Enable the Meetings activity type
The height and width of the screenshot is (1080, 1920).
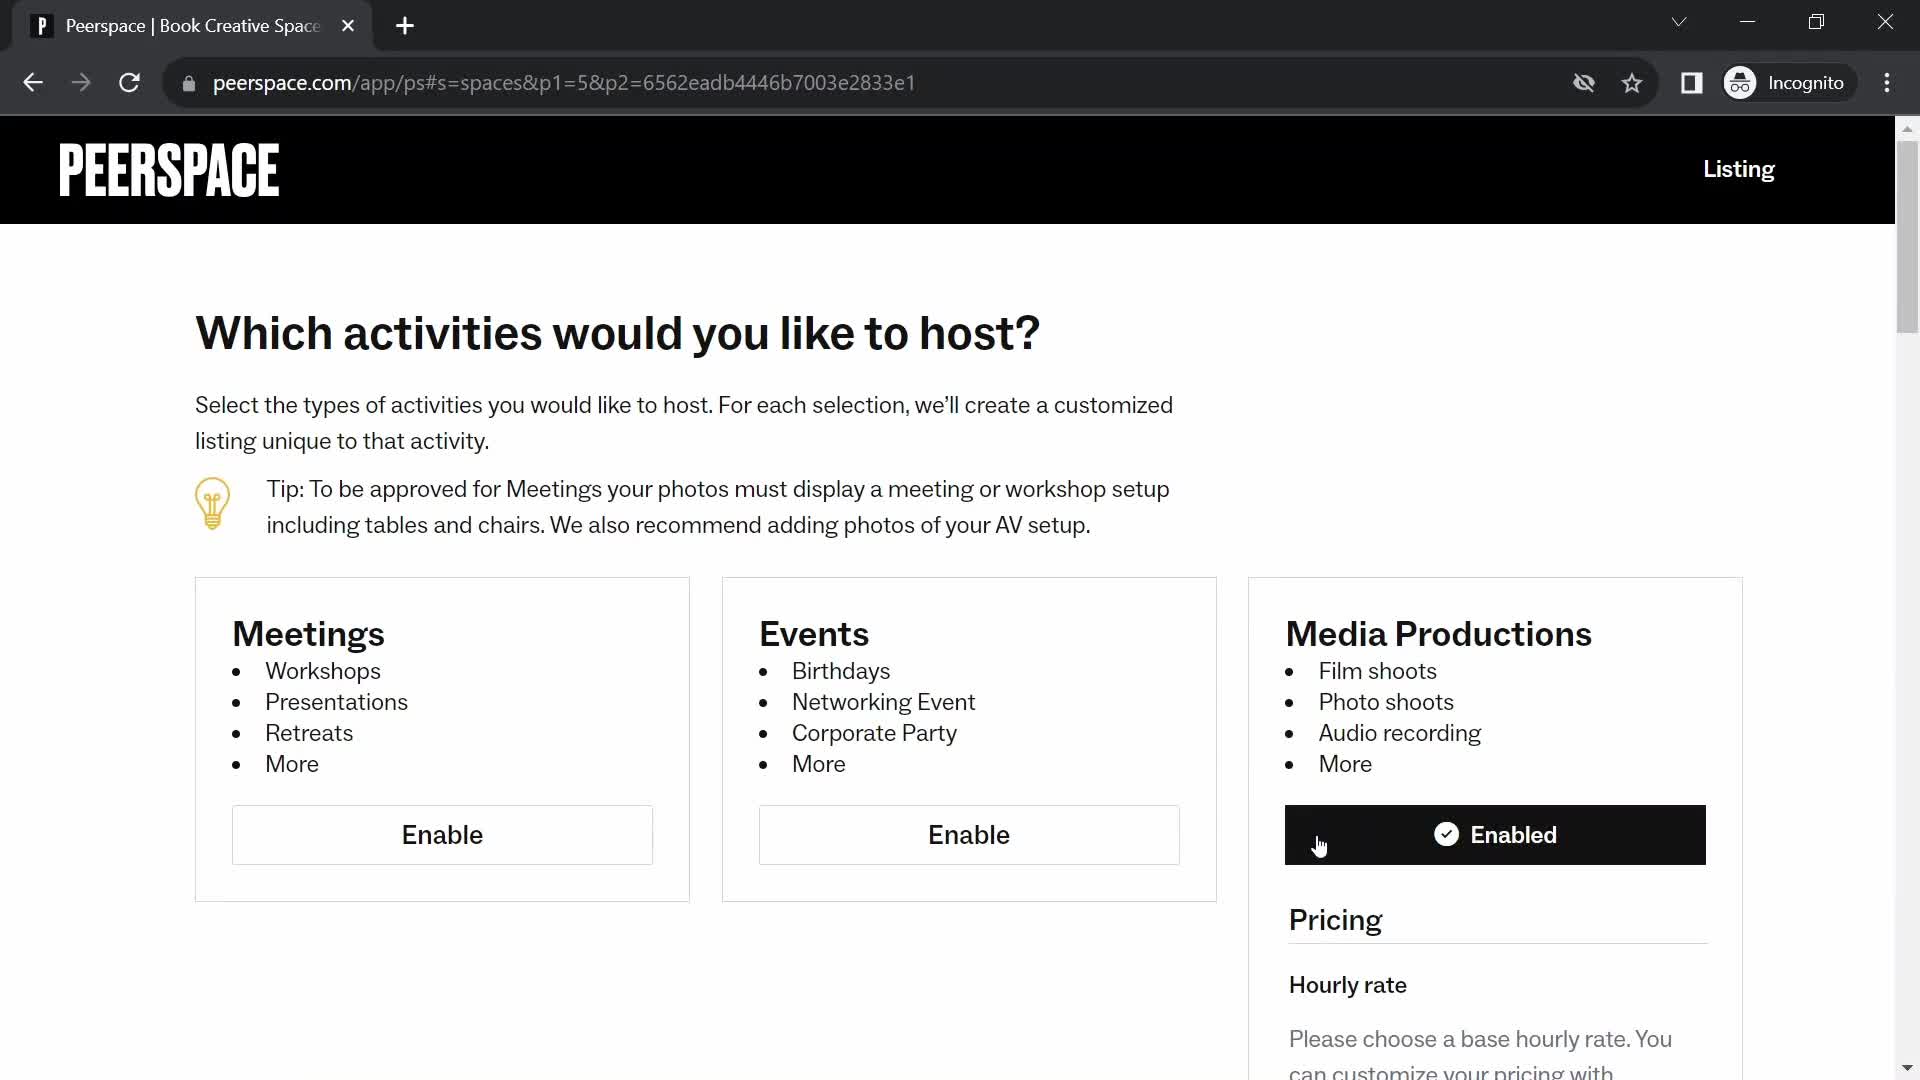(x=442, y=833)
